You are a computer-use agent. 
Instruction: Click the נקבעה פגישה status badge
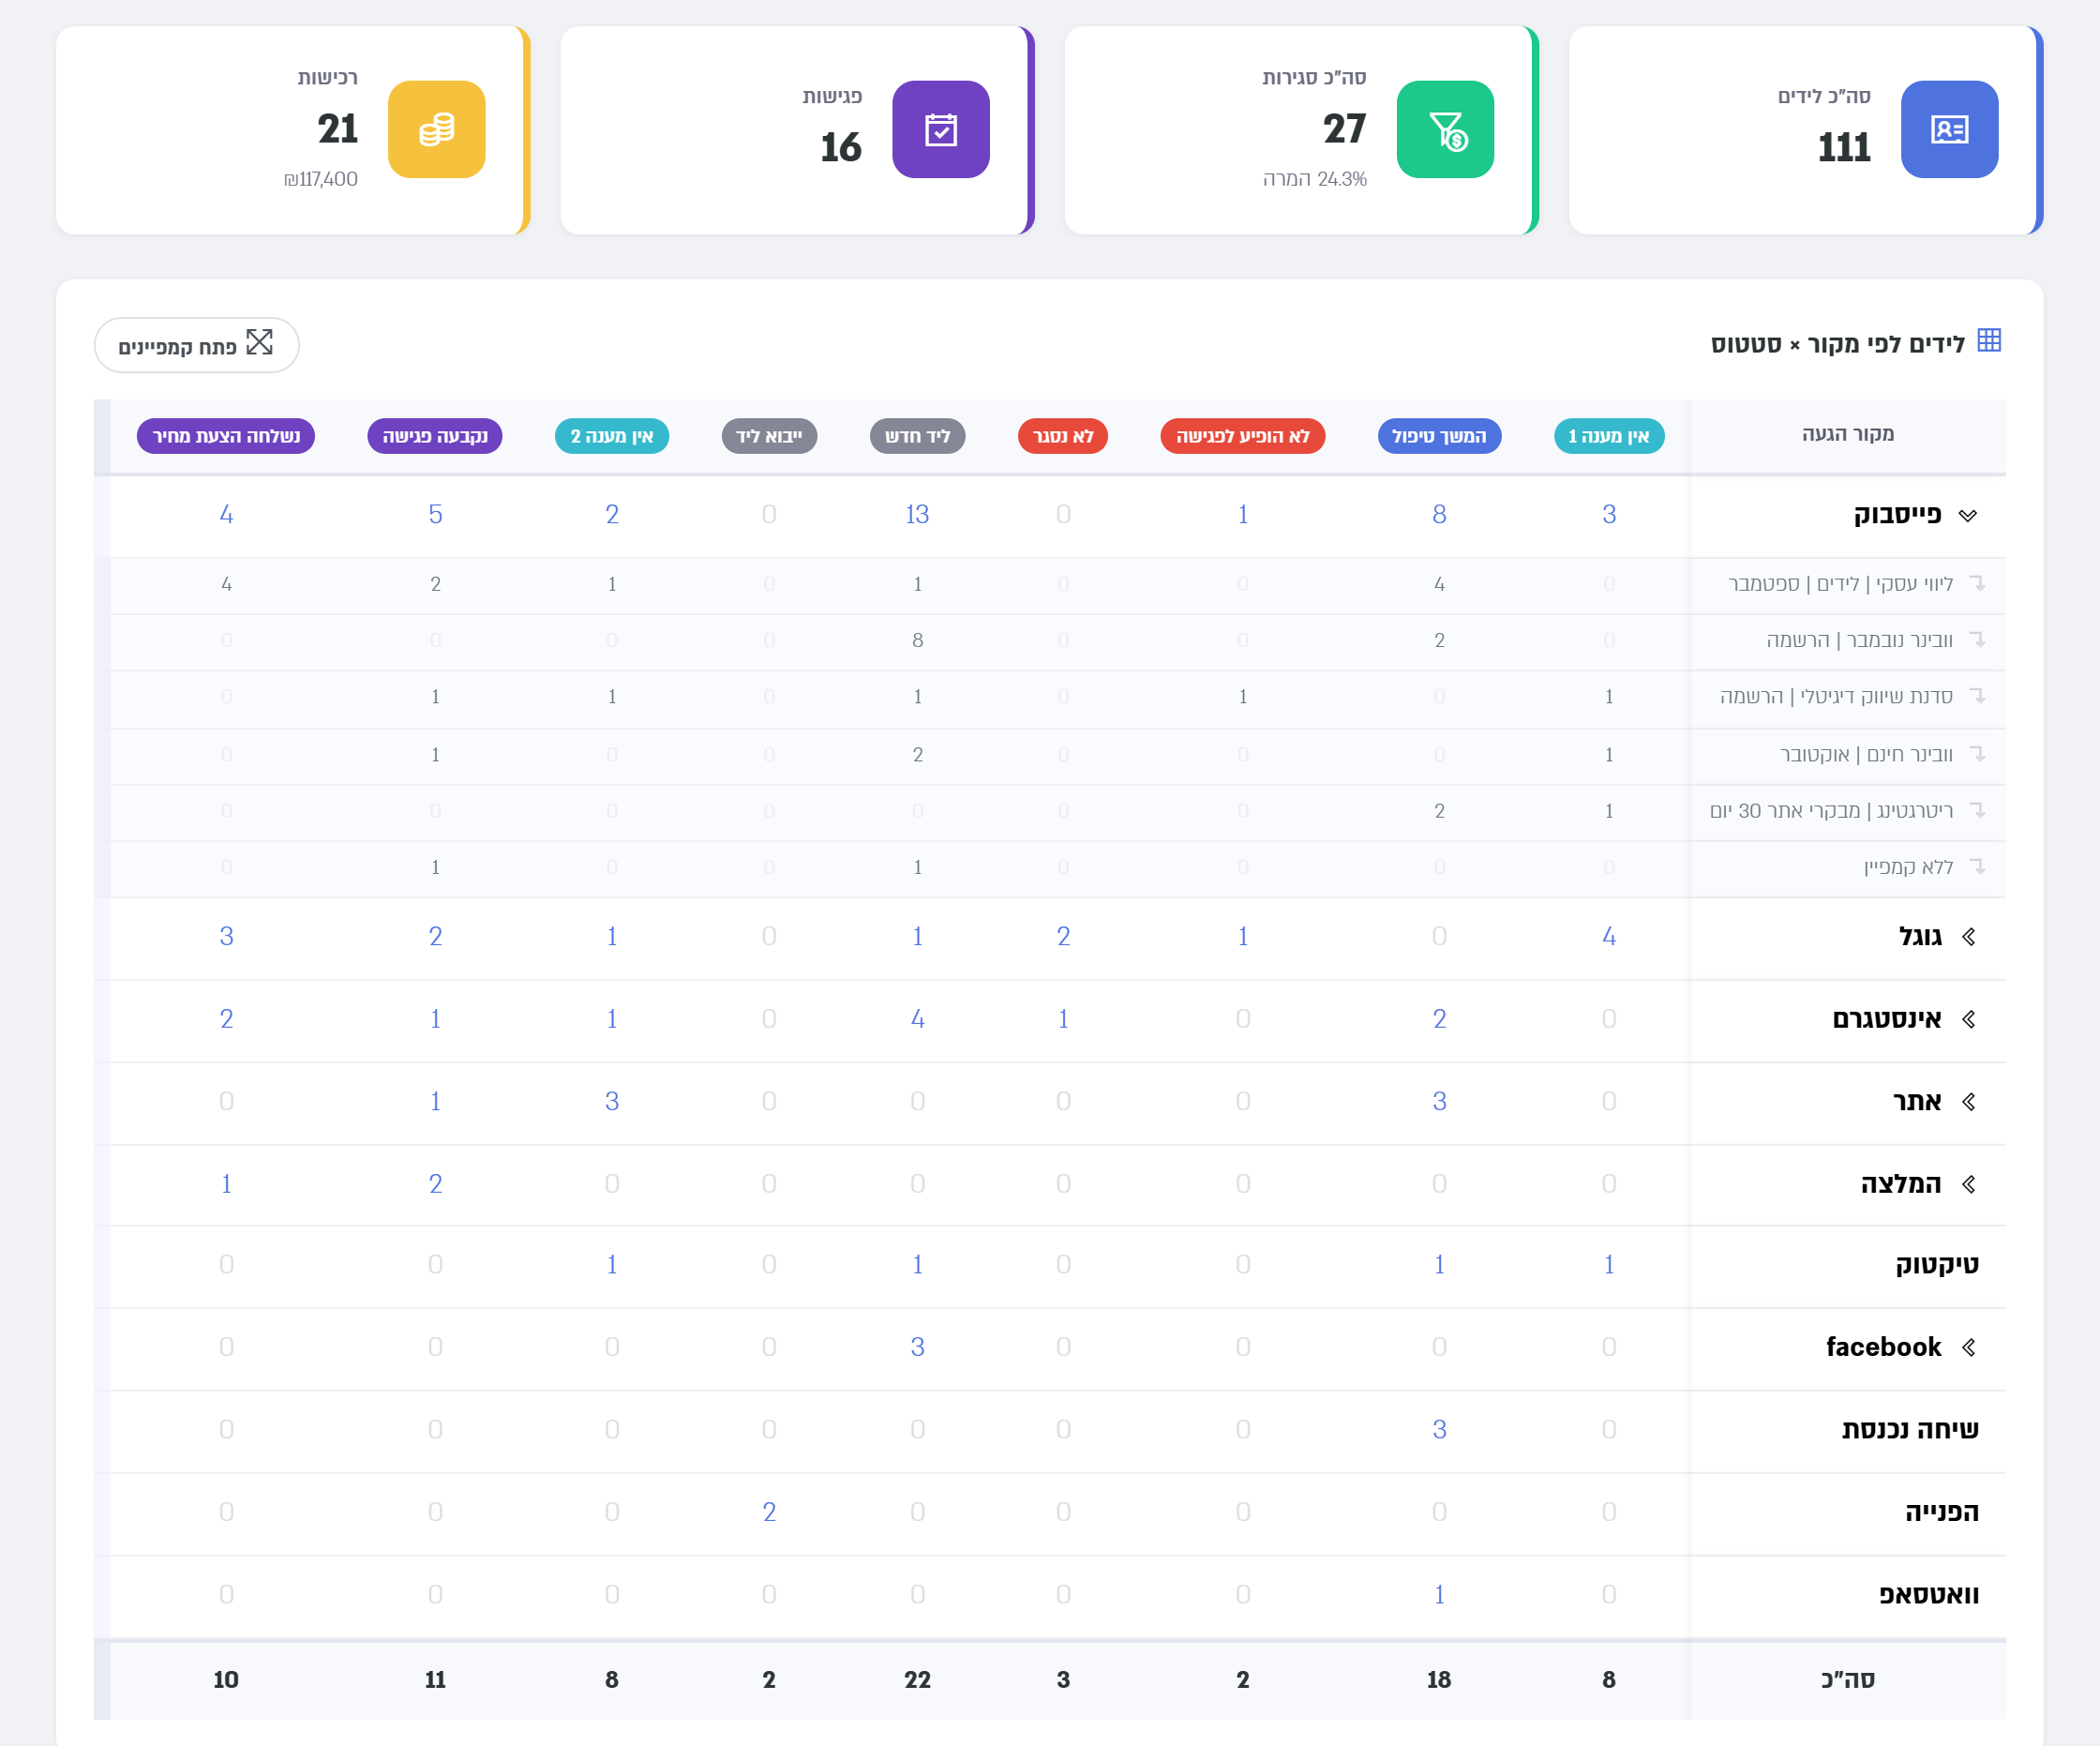pyautogui.click(x=435, y=436)
